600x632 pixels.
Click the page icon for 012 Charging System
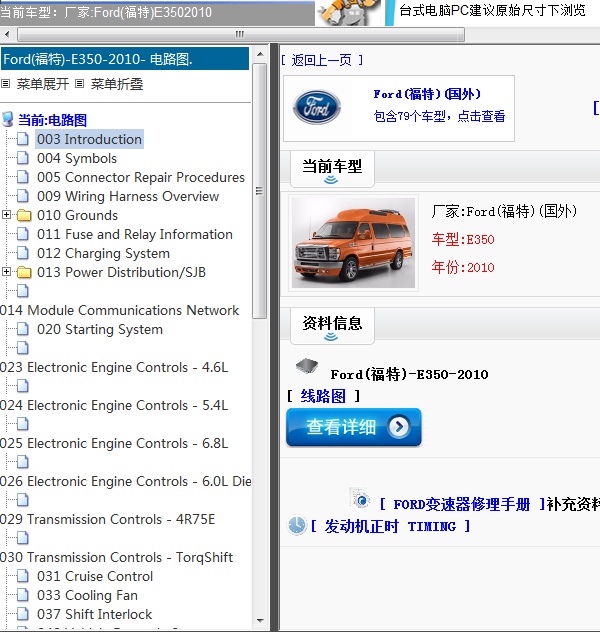(23, 253)
